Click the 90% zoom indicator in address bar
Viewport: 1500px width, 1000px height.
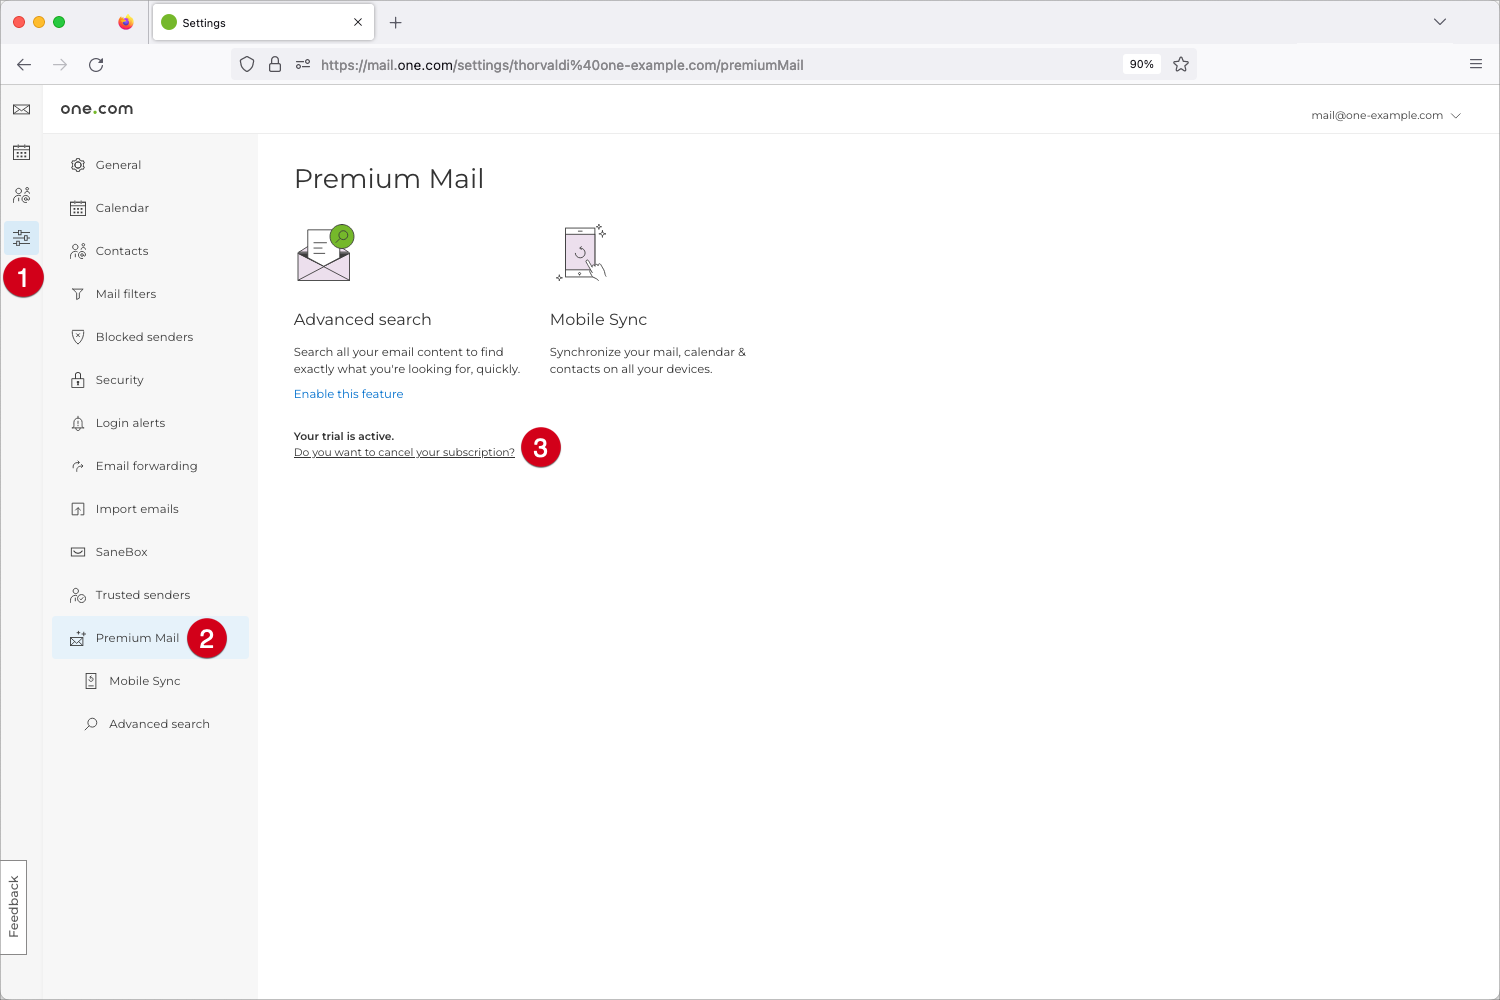coord(1140,63)
